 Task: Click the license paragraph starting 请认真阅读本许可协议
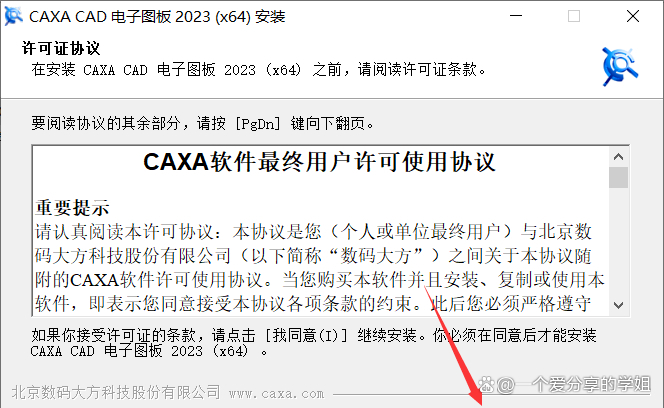pyautogui.click(x=320, y=268)
